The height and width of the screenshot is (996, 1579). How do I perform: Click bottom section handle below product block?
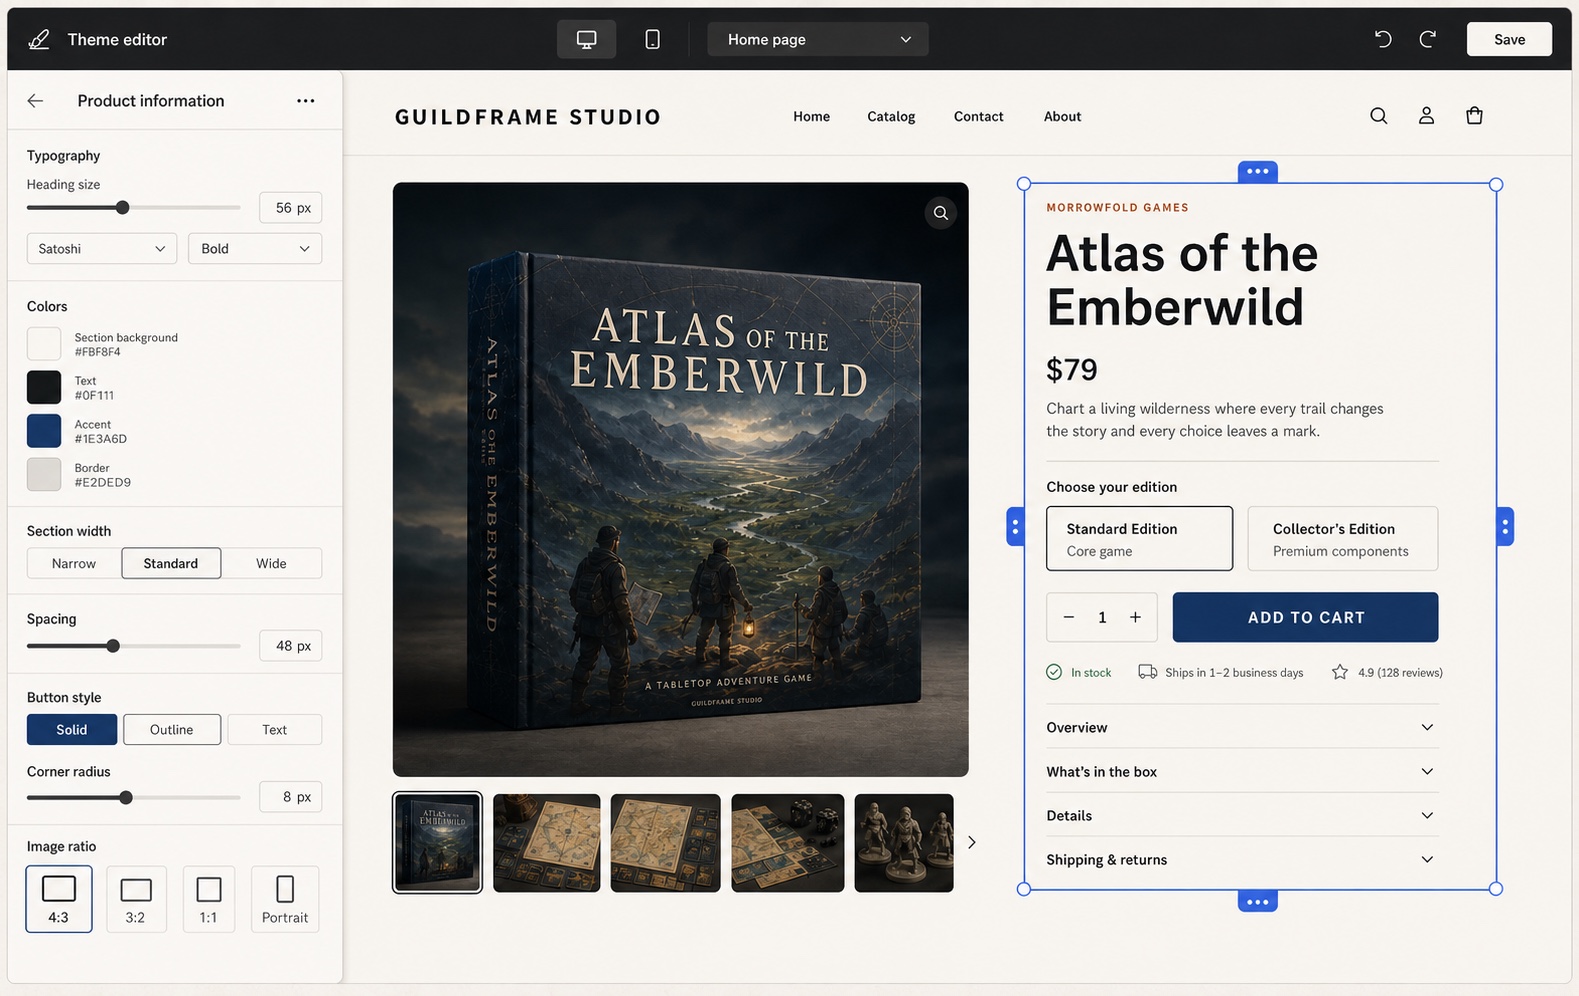click(1258, 902)
